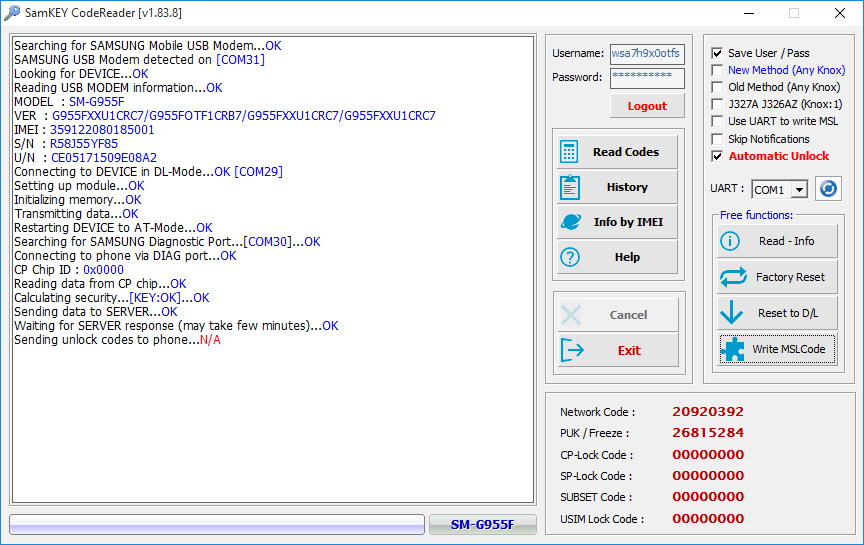Click the SamKEY key icon in title bar
This screenshot has width=864, height=545.
tap(12, 12)
